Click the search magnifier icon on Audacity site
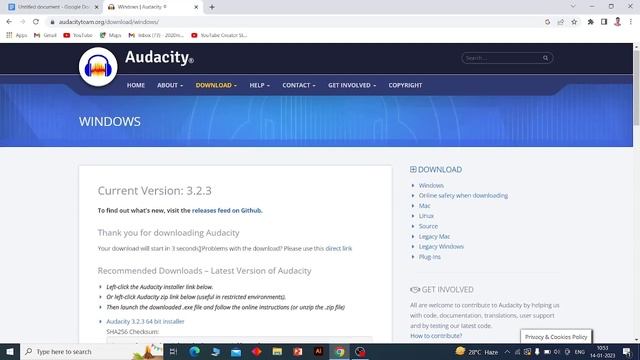The height and width of the screenshot is (360, 640). tap(545, 58)
